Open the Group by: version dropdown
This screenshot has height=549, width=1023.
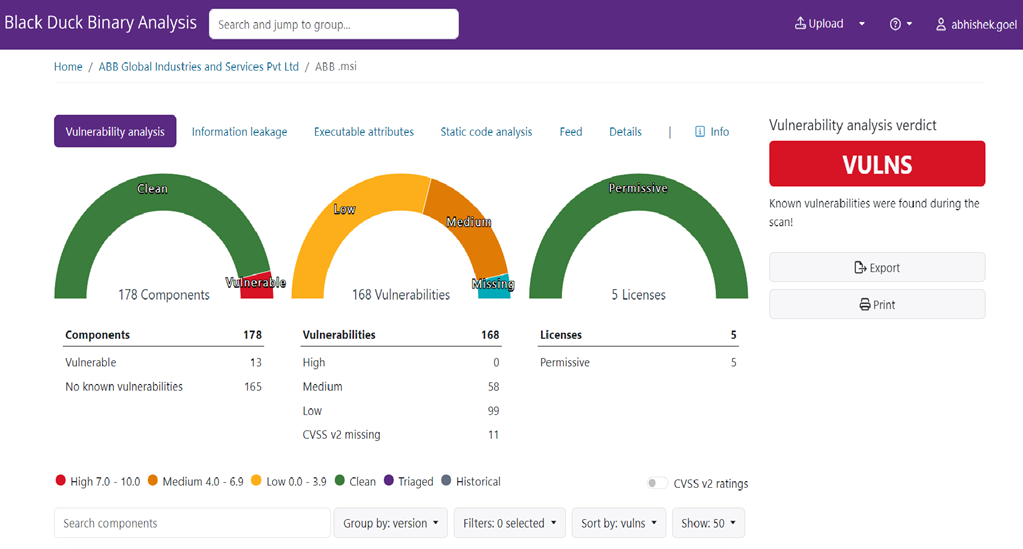pyautogui.click(x=391, y=523)
